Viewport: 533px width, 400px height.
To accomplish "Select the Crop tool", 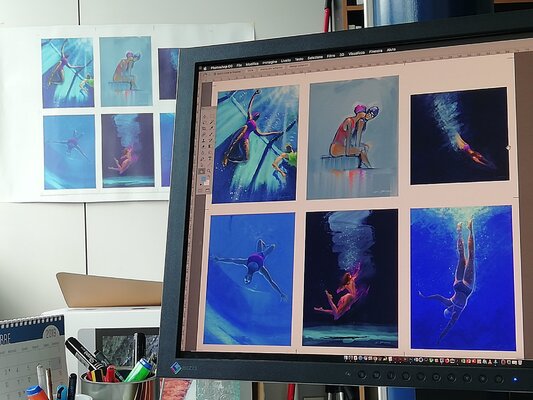I will (204, 128).
